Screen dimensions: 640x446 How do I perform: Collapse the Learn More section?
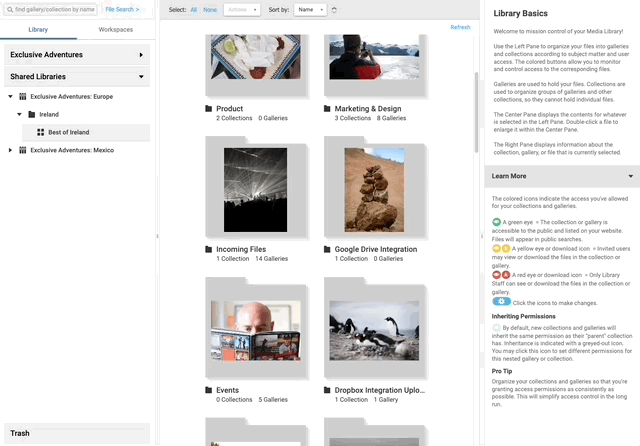click(630, 176)
